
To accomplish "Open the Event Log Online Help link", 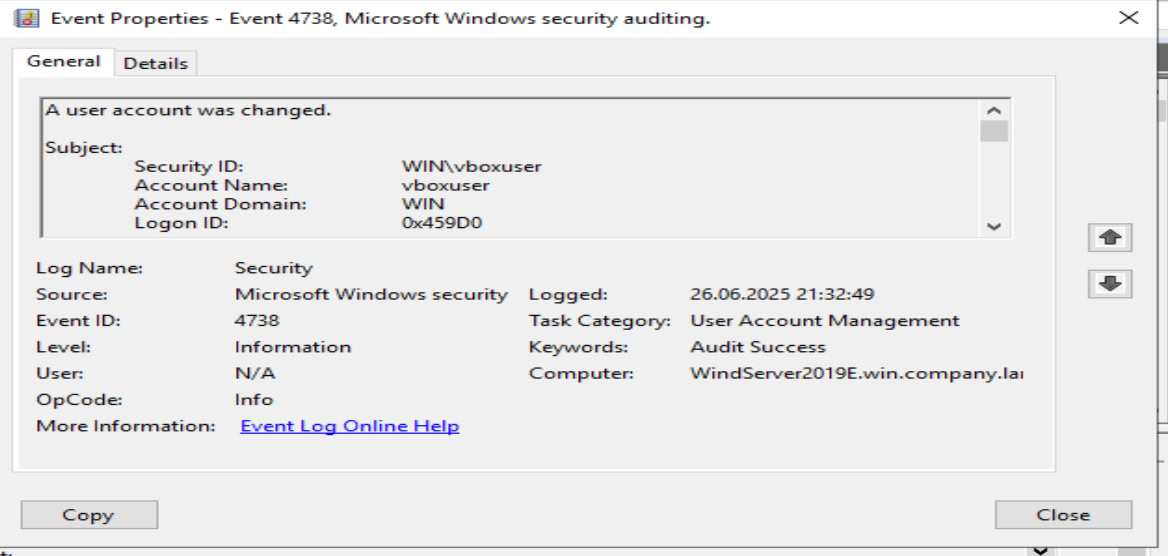I will 349,426.
